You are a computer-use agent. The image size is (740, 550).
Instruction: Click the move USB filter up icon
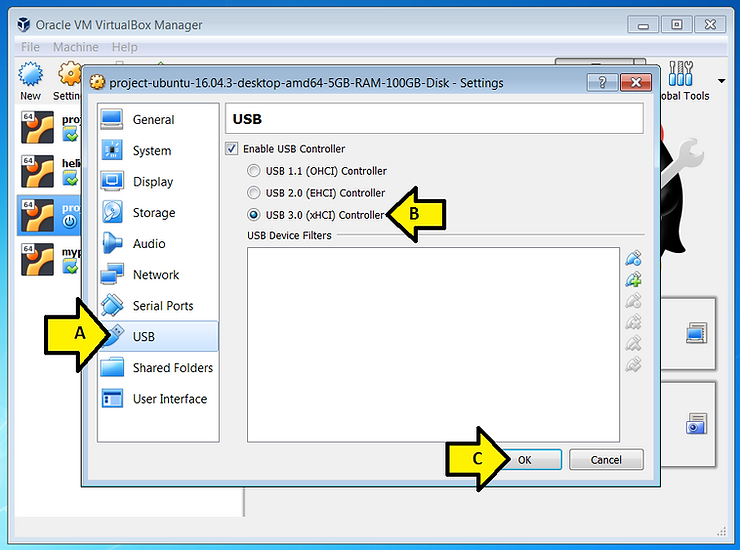tap(633, 343)
